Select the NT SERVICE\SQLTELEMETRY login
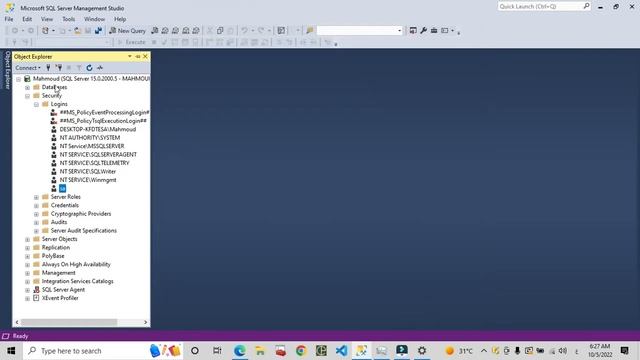 pyautogui.click(x=94, y=163)
